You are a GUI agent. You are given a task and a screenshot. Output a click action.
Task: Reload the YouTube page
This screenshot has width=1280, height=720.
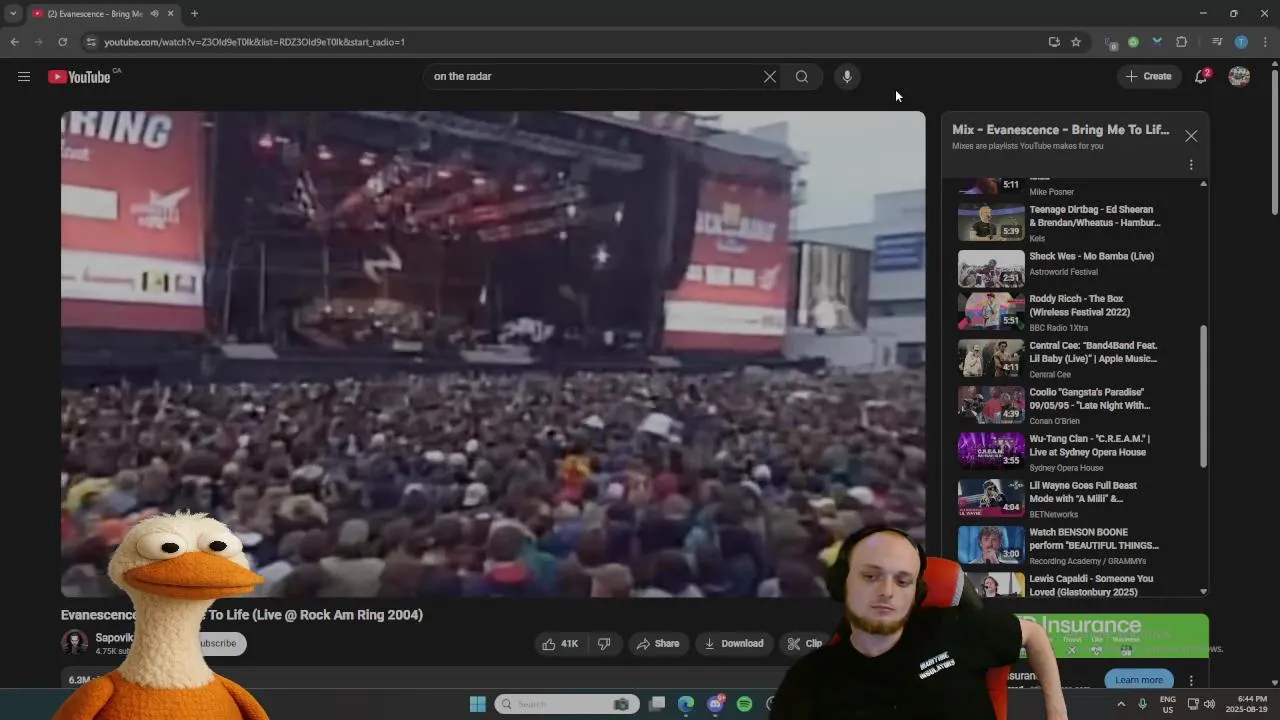pyautogui.click(x=62, y=42)
